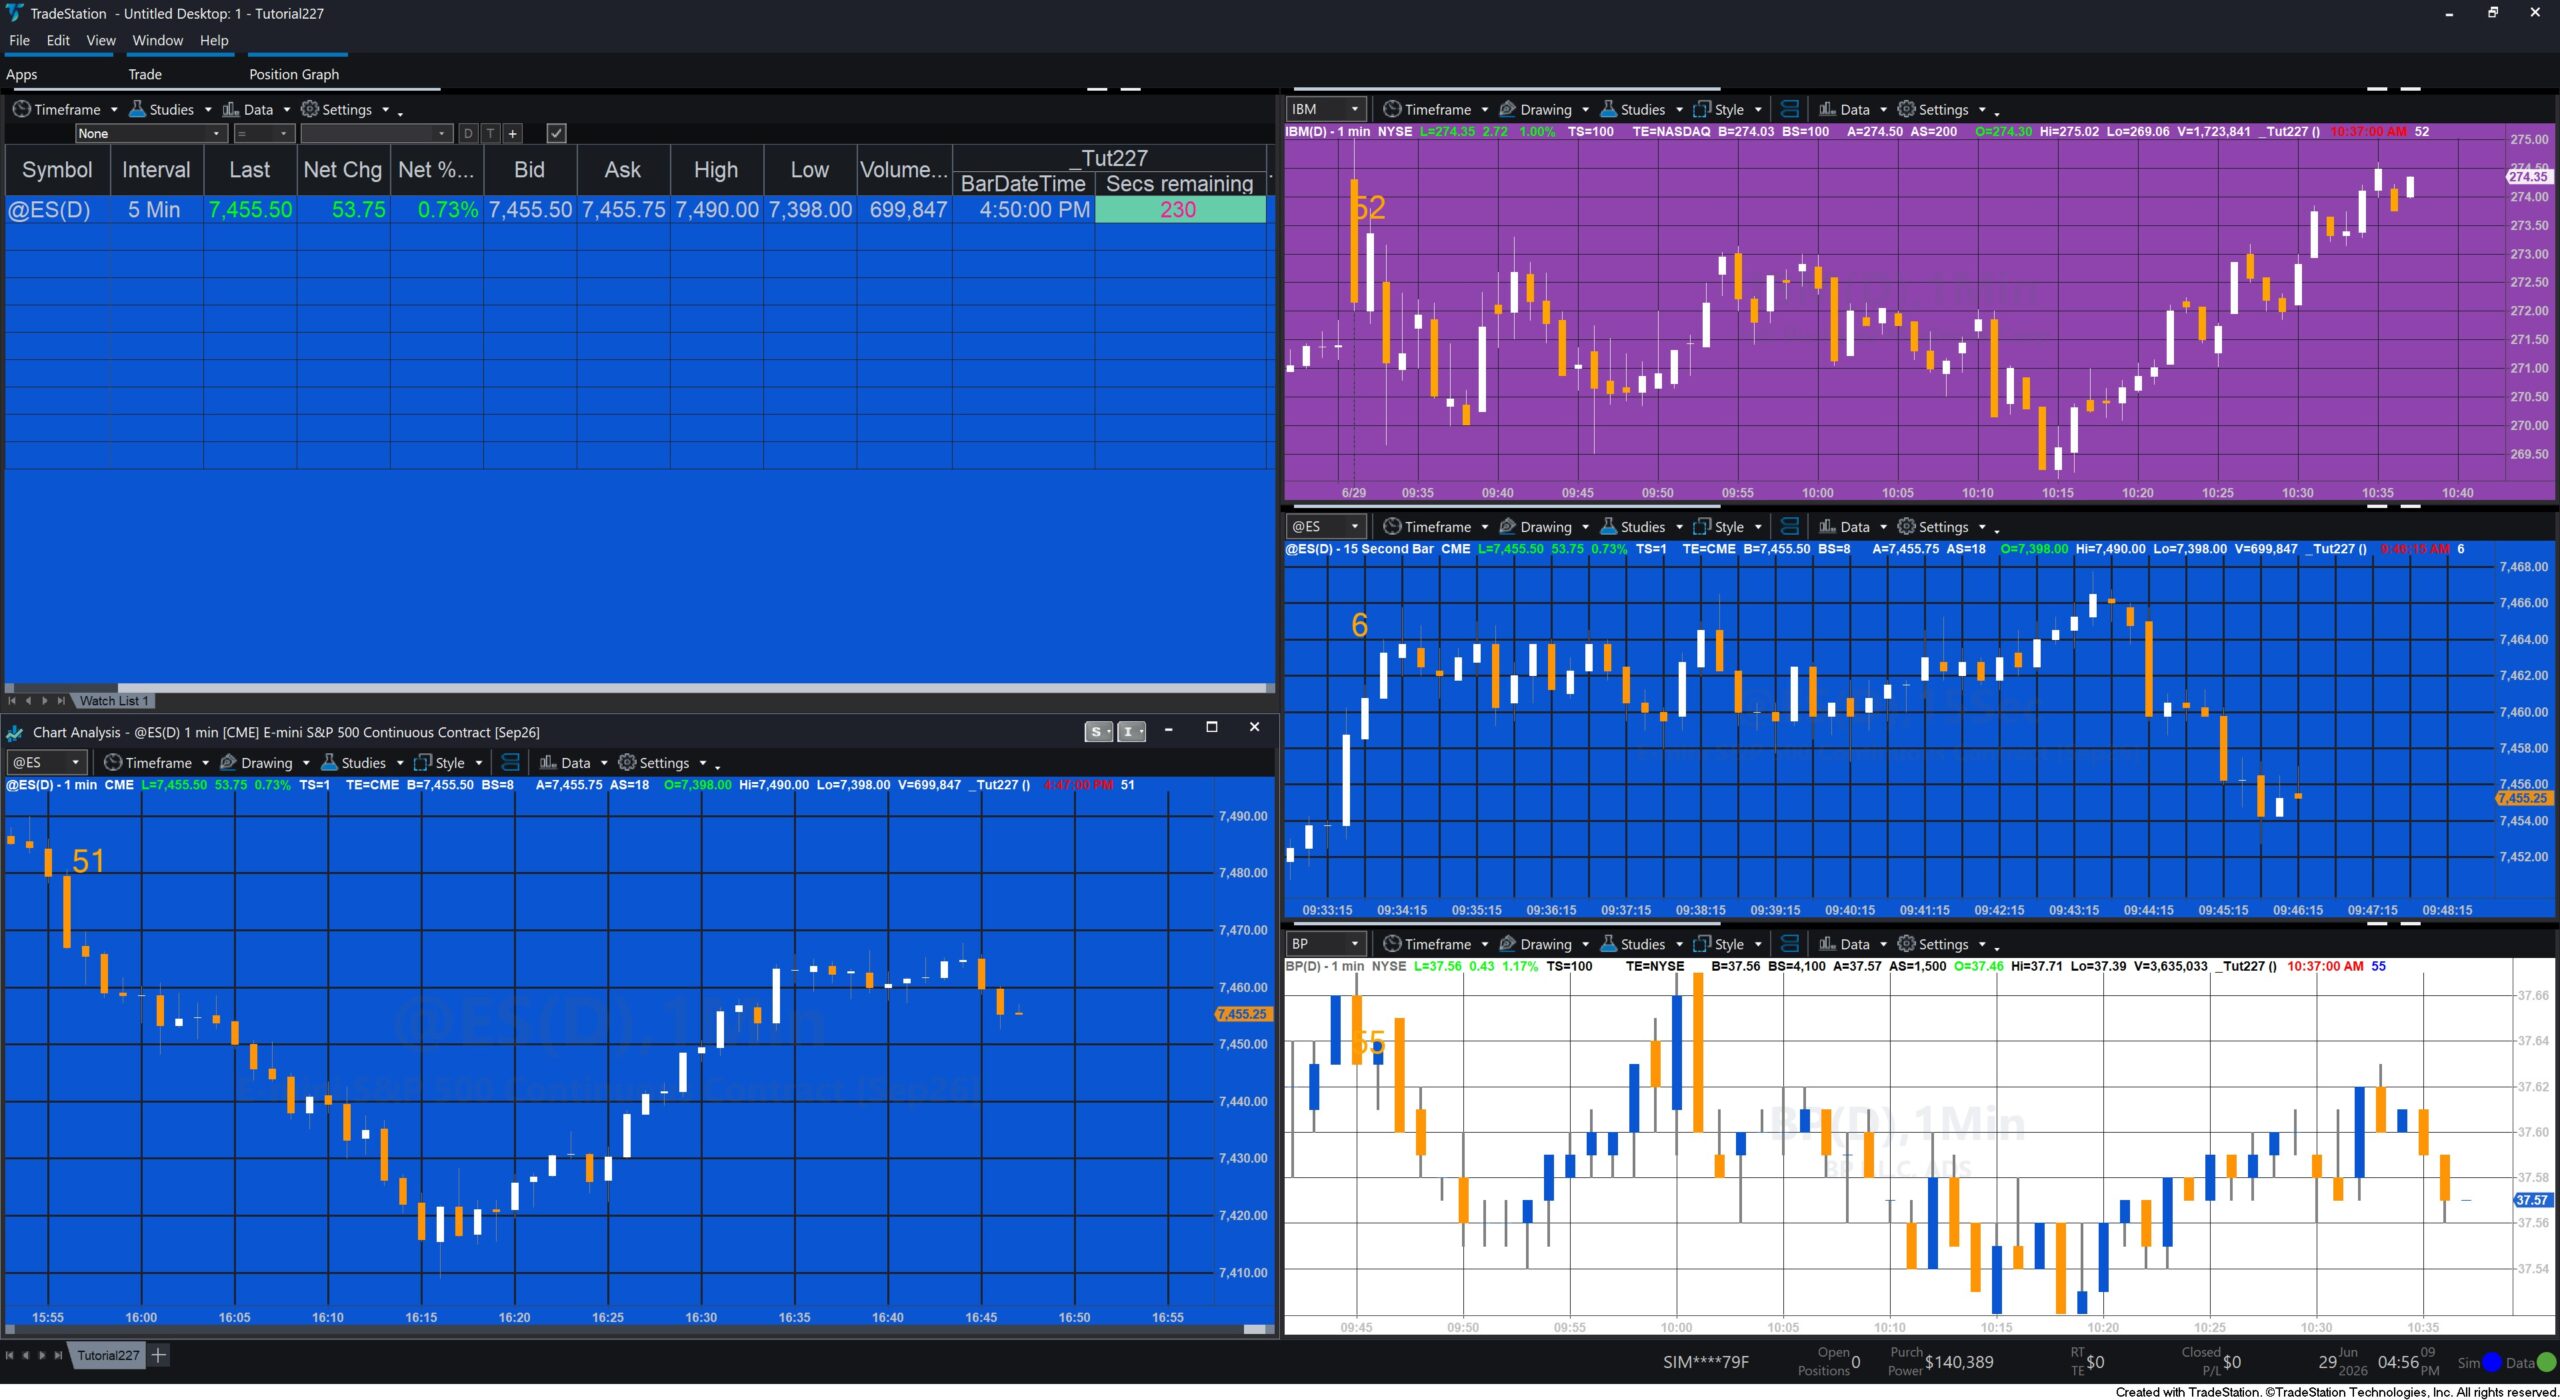Click the blue Sim indicator in status bar
This screenshot has width=2560, height=1400.
pyautogui.click(x=2492, y=1362)
